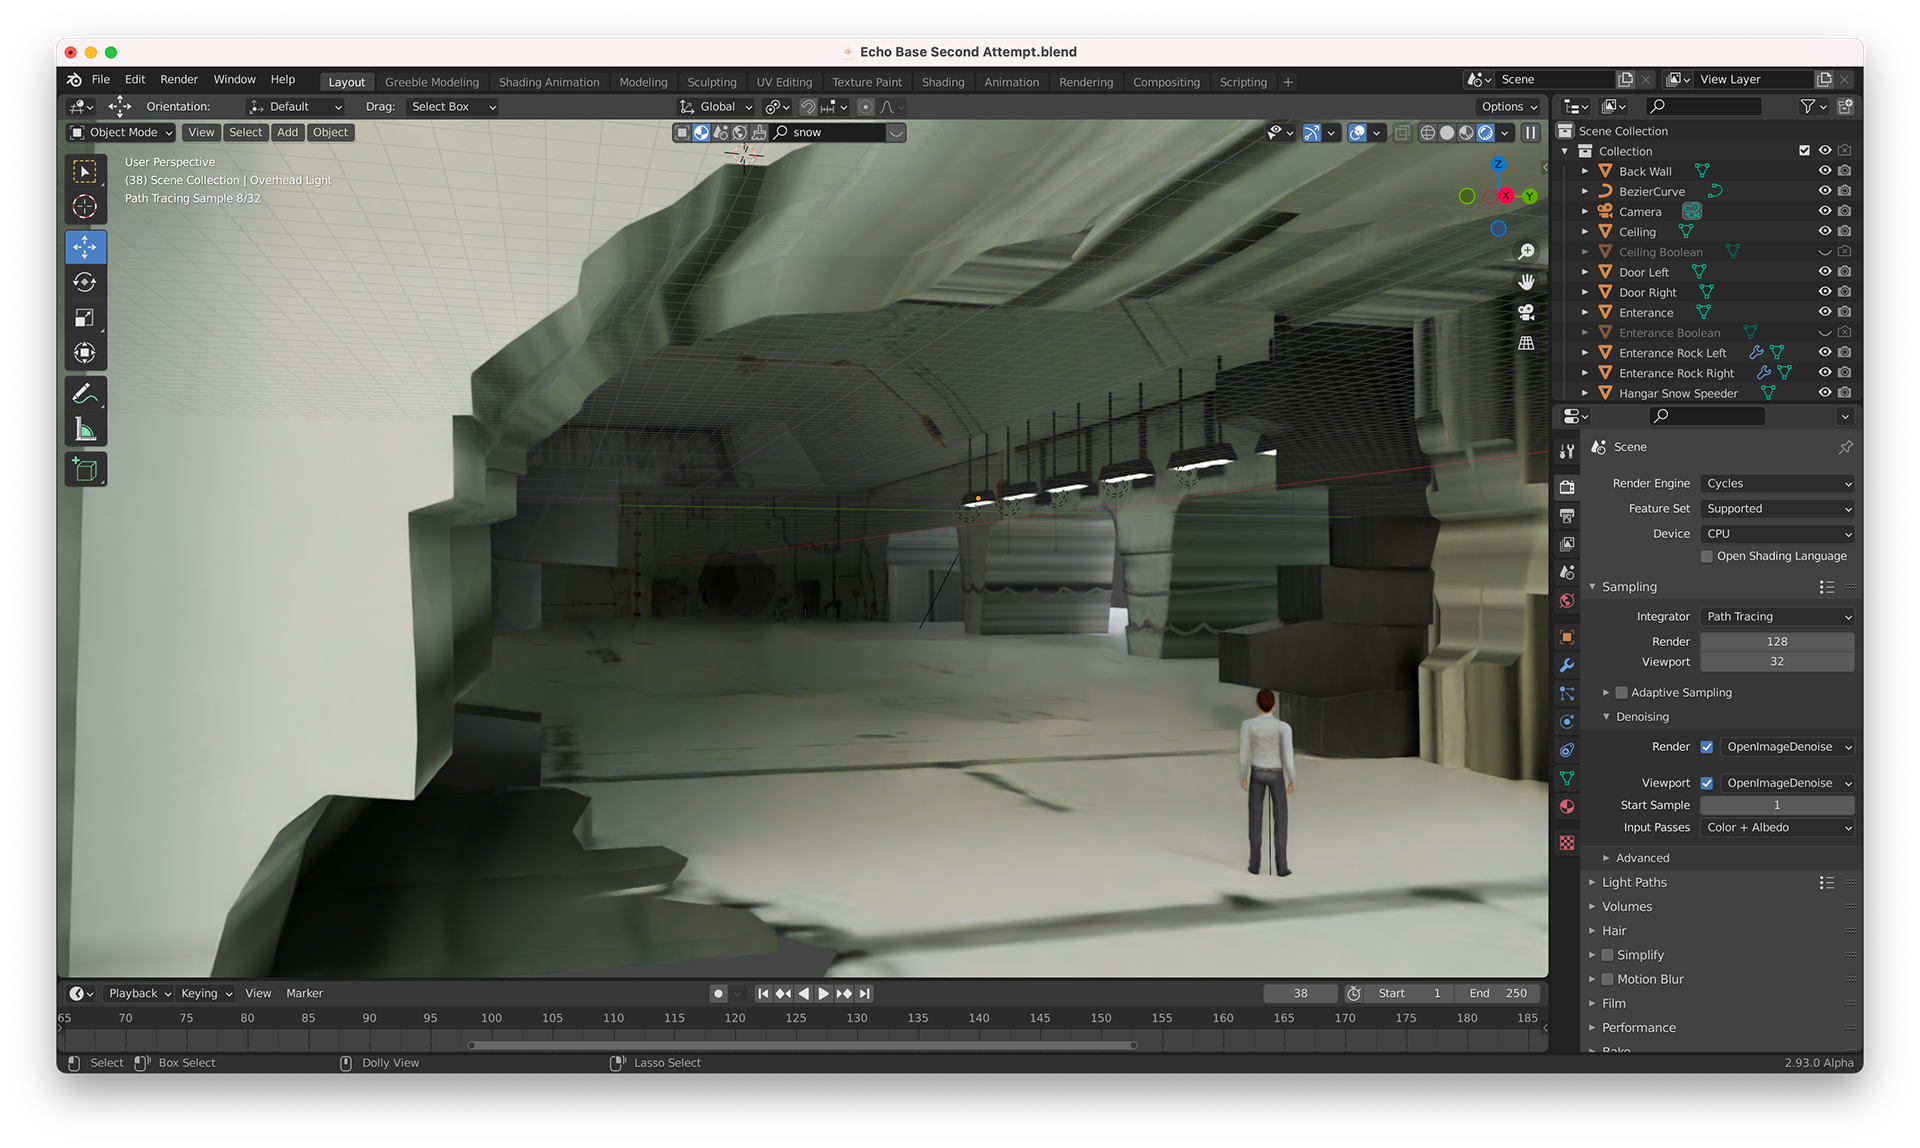The height and width of the screenshot is (1148, 1920).
Task: Open the Object Data properties tab icon
Action: 1567,778
